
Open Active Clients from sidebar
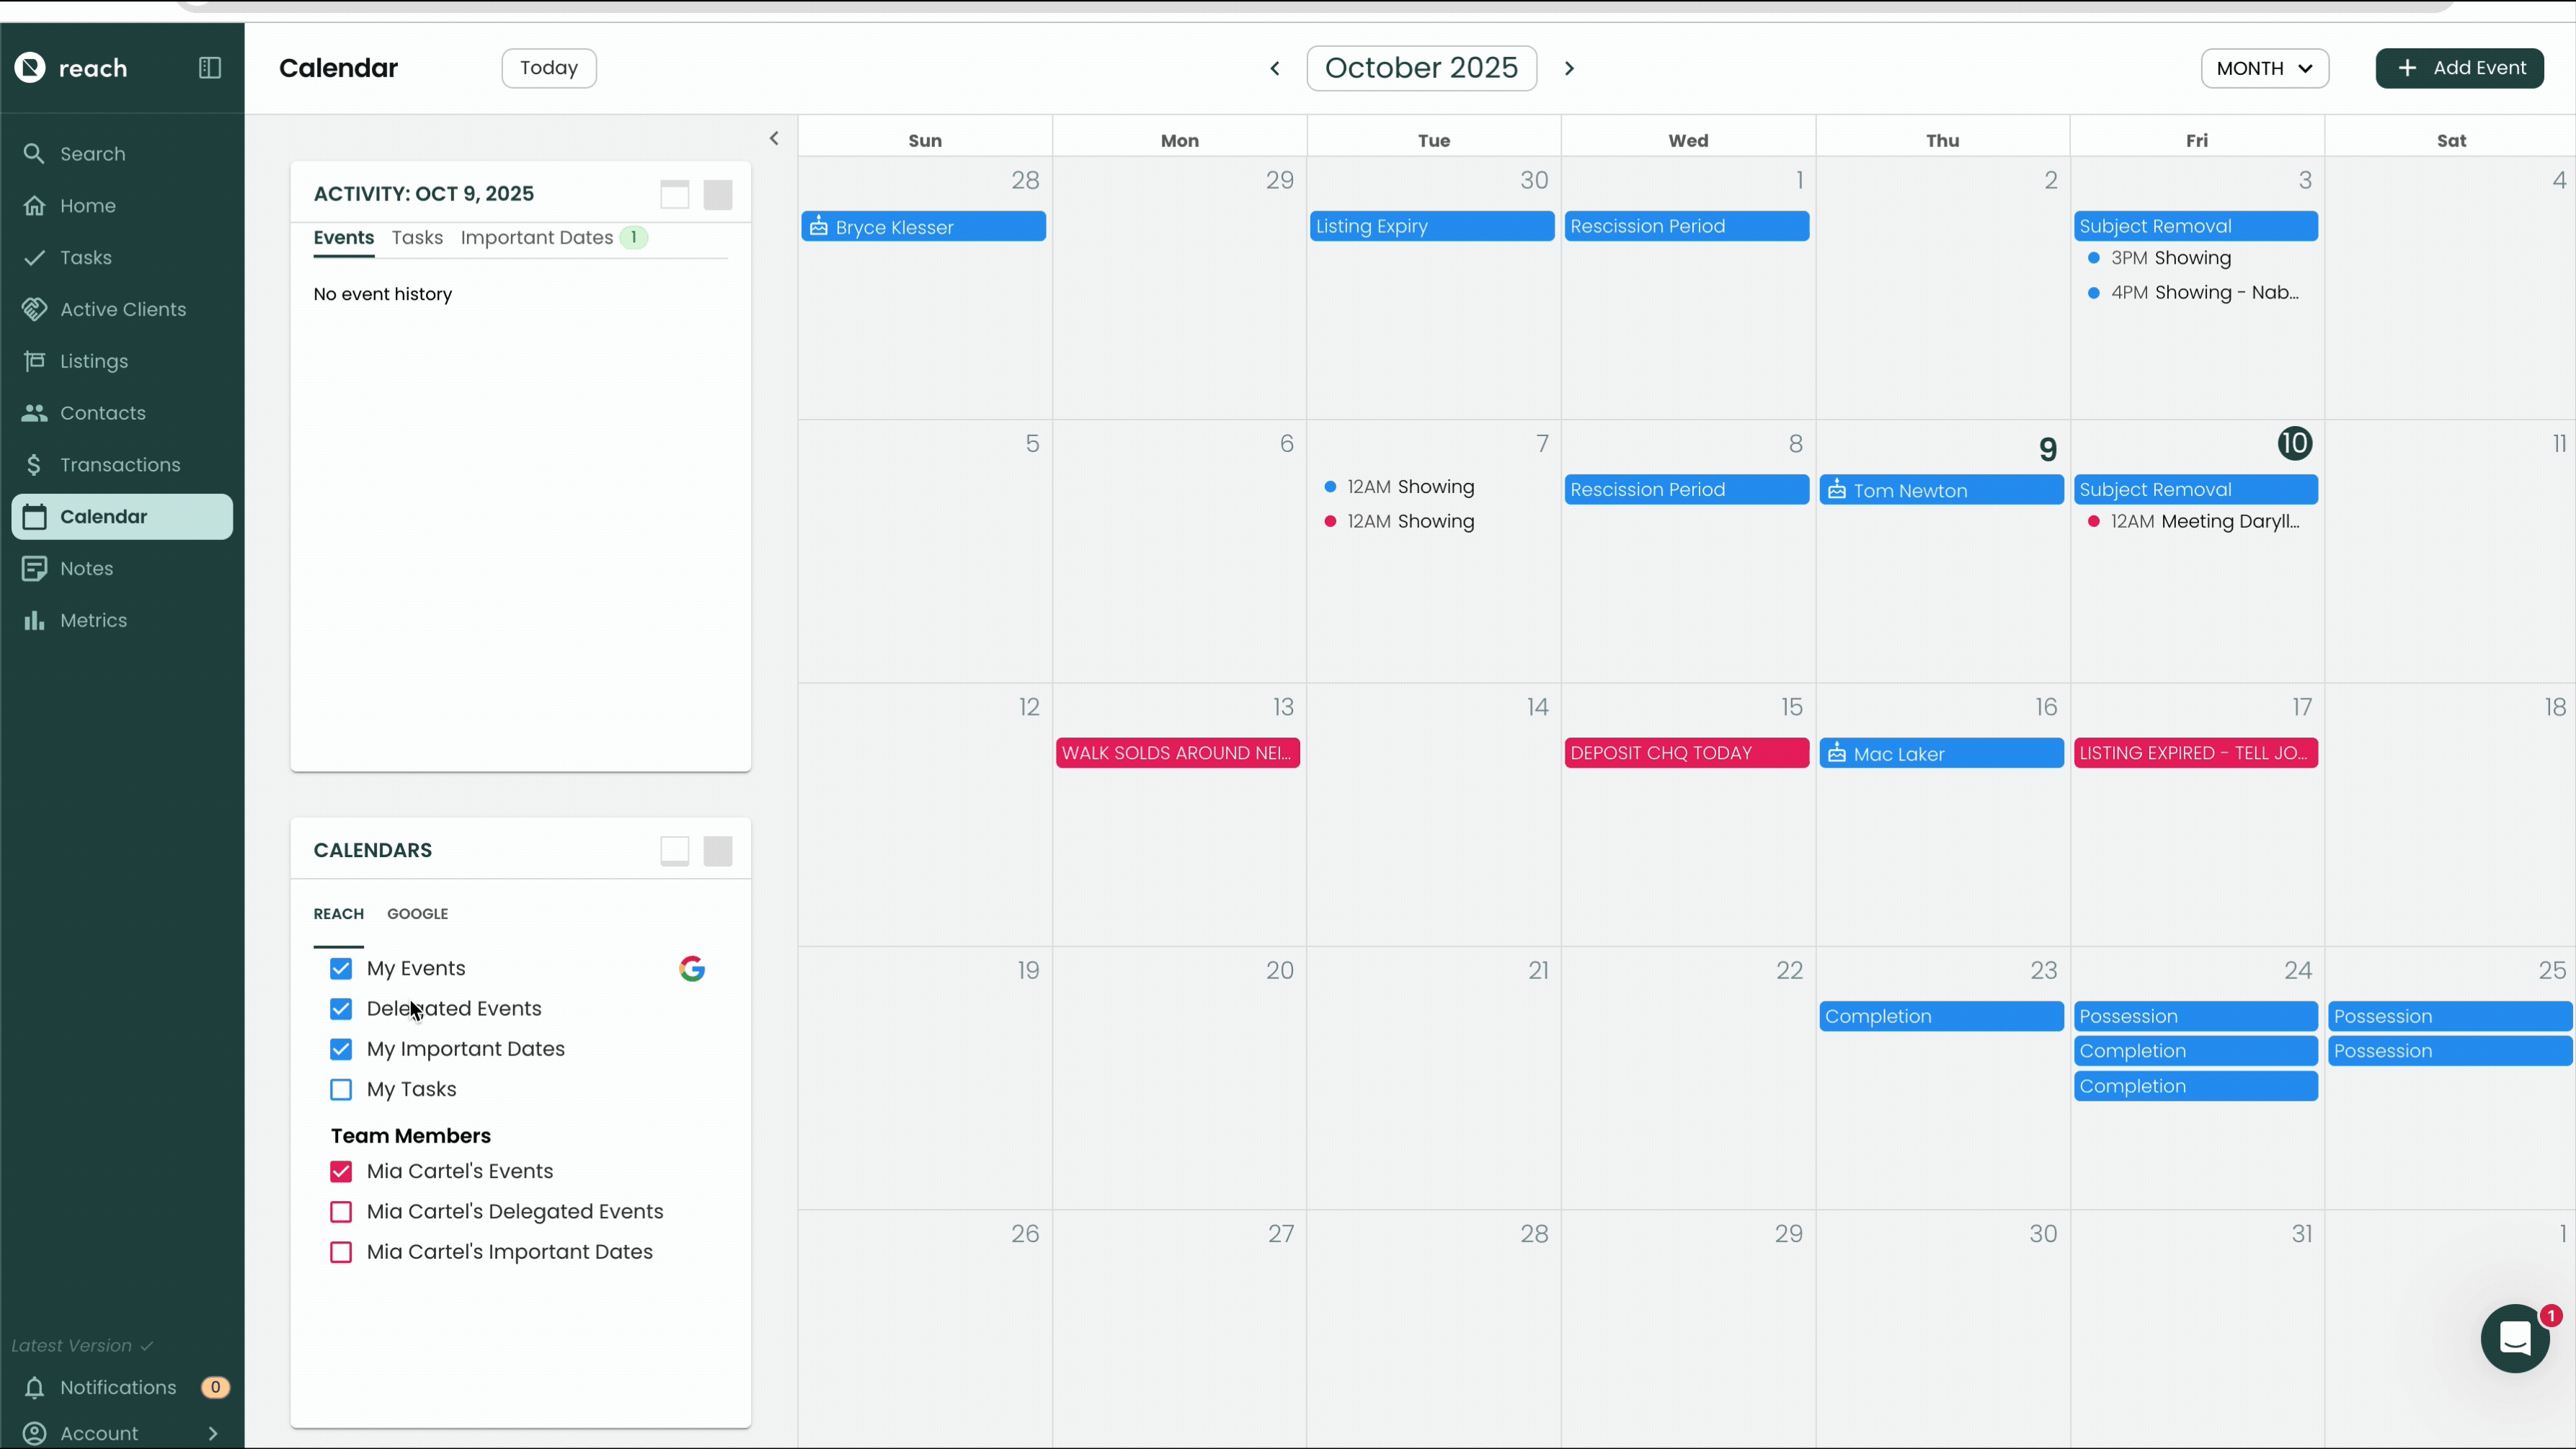tap(123, 309)
